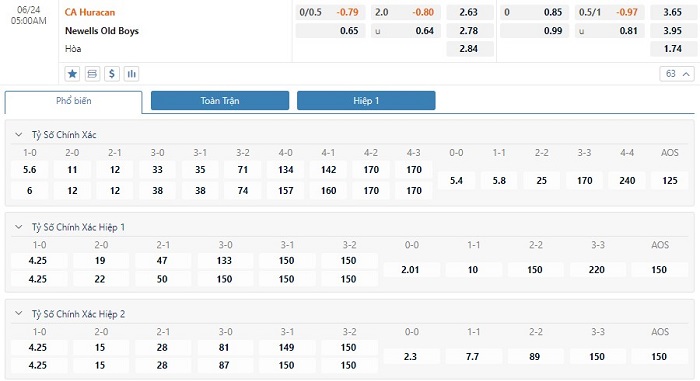Pick full match AOS odds 125

[670, 180]
